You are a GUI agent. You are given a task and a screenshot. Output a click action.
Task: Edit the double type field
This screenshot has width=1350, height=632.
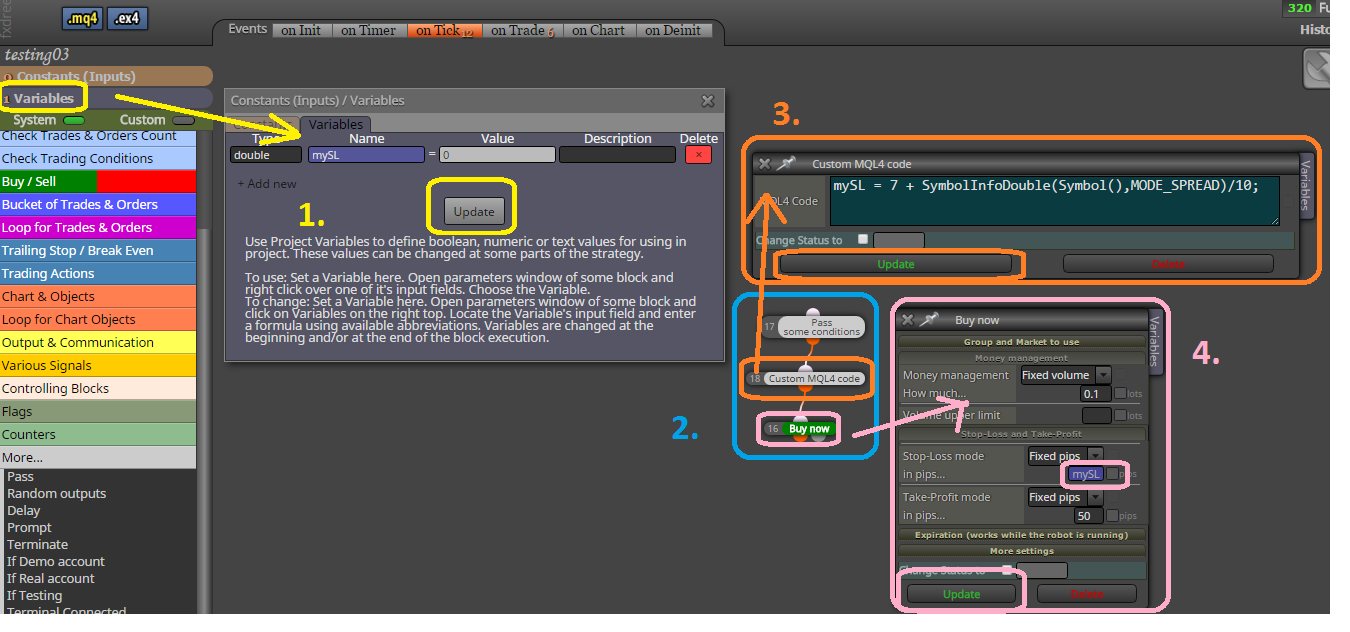[x=265, y=155]
